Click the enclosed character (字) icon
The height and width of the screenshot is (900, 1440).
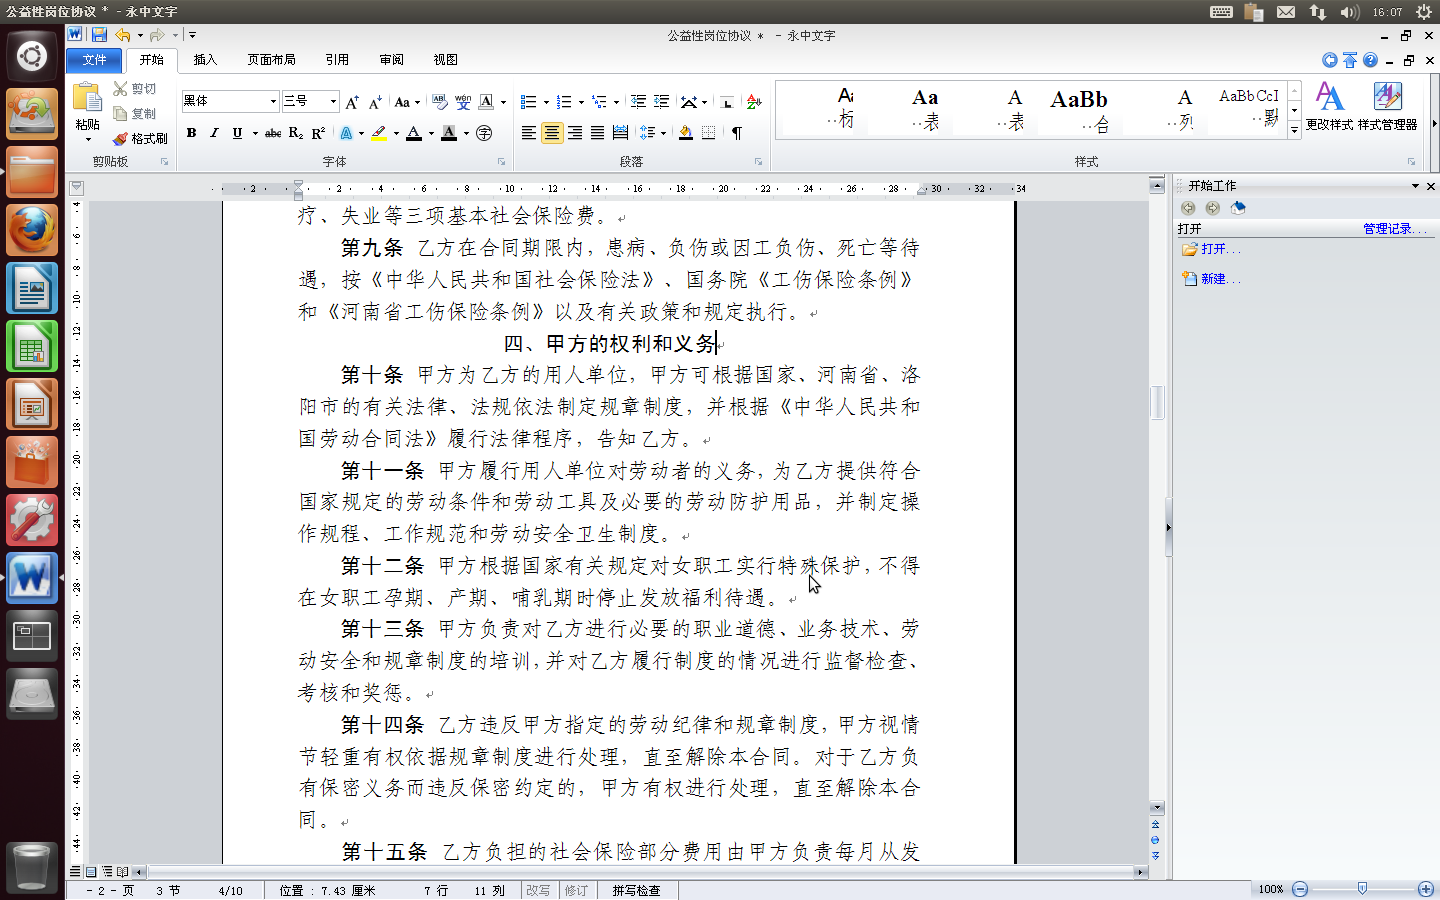(484, 133)
